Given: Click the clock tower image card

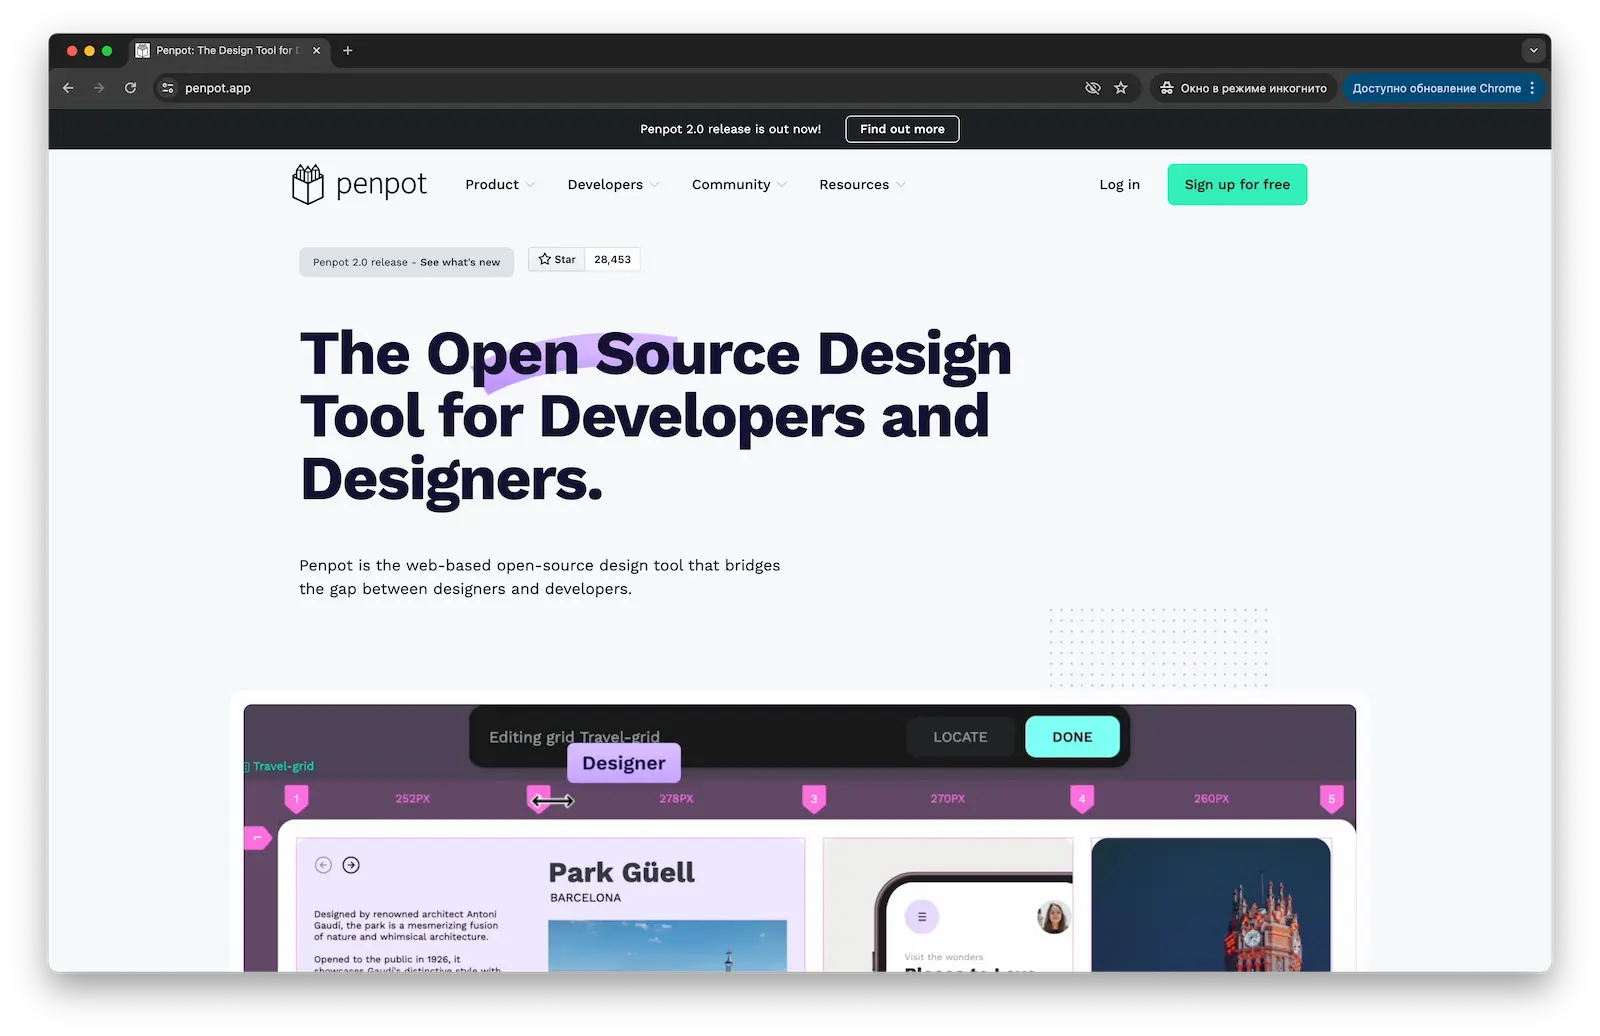Looking at the screenshot, I should click(1211, 904).
